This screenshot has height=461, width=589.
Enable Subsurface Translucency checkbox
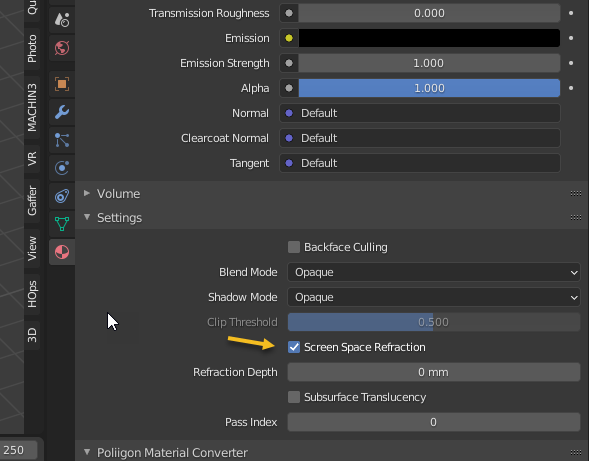coord(294,397)
